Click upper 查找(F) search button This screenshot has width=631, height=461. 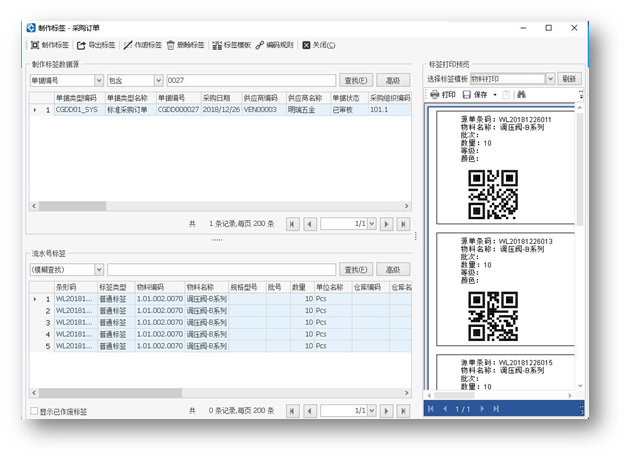[356, 80]
